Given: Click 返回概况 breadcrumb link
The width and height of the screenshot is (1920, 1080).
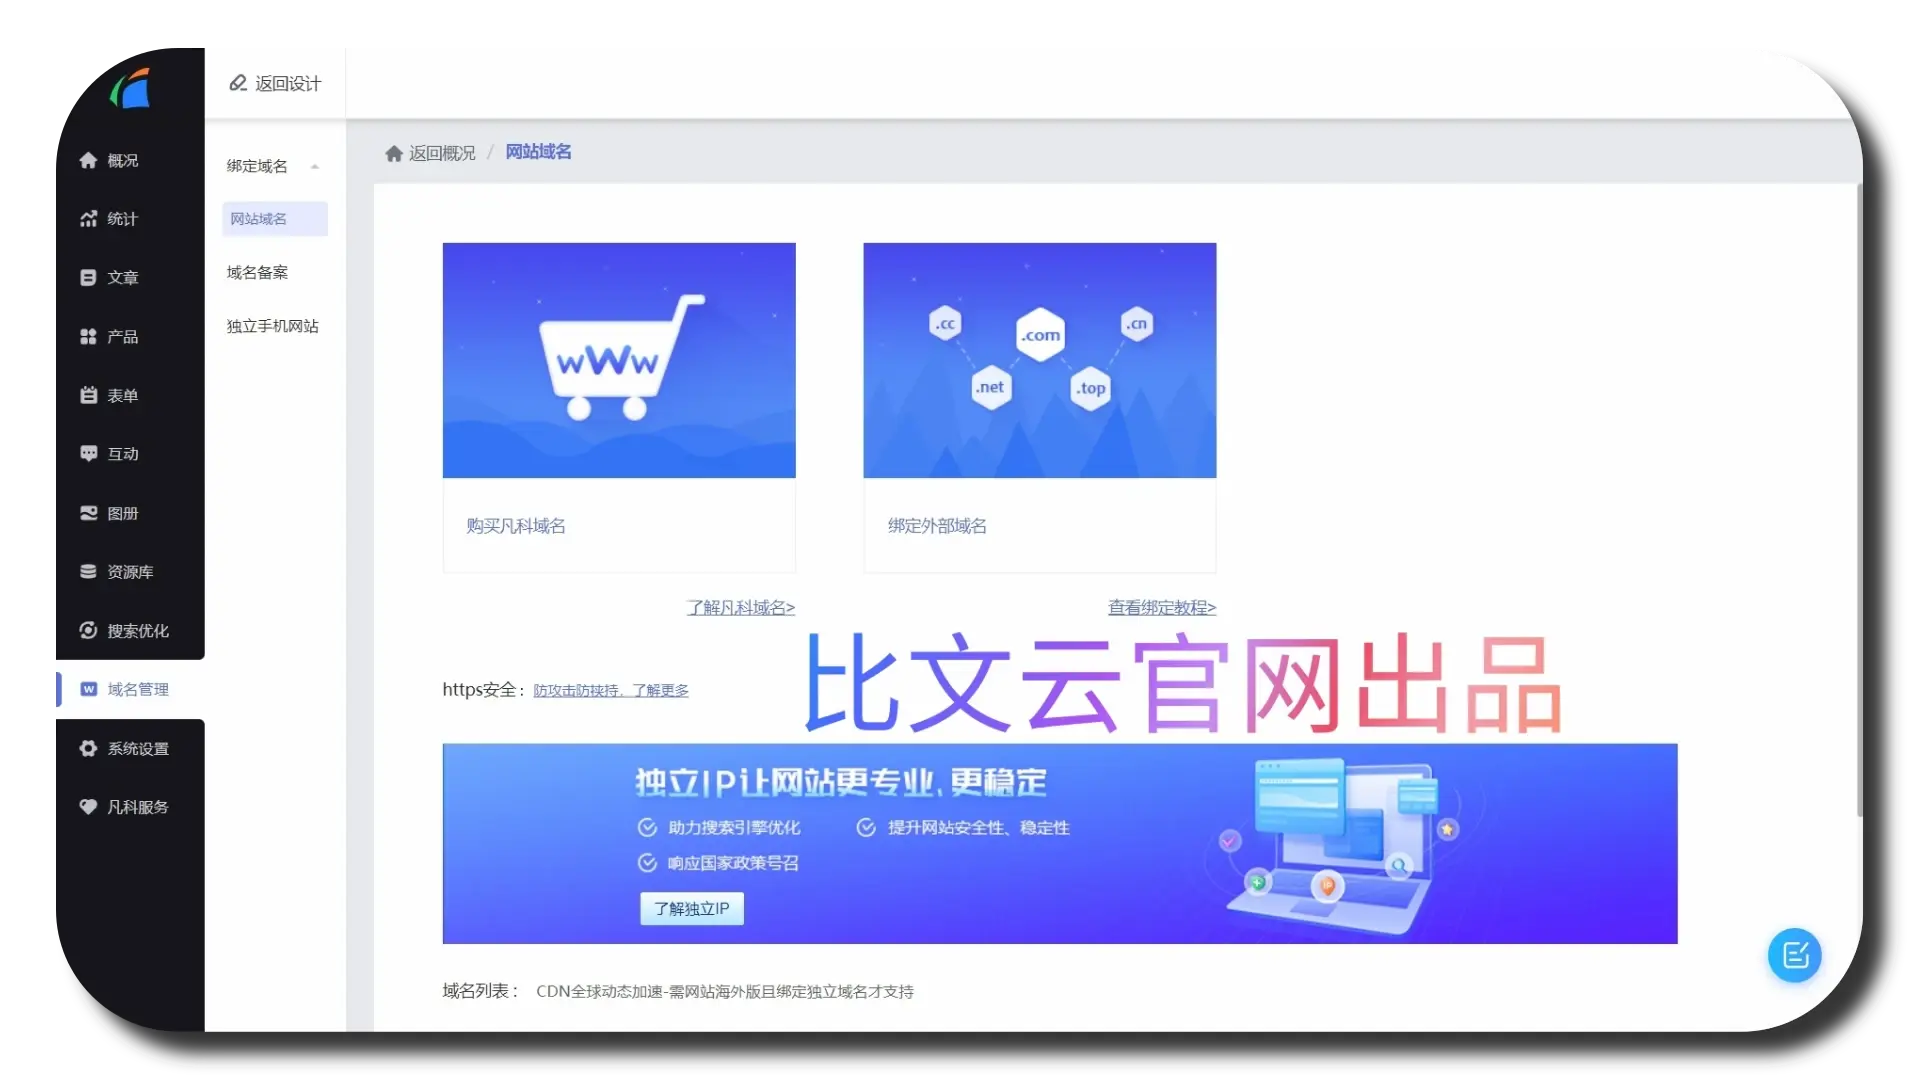Looking at the screenshot, I should 442,153.
